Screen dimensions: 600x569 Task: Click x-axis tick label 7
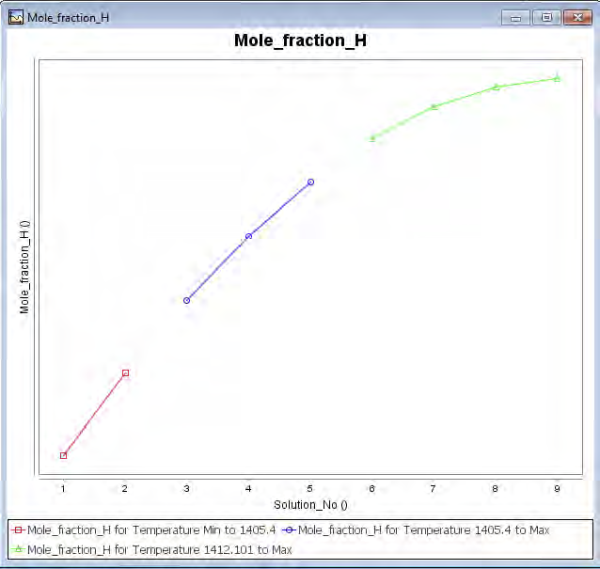coord(433,489)
